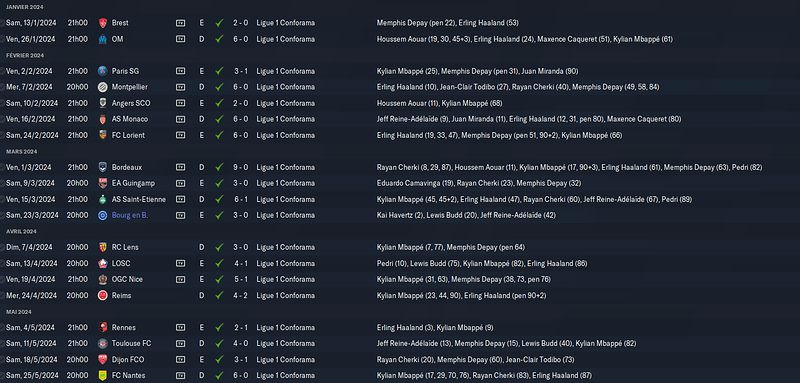800x383 pixels.
Task: Open the AS Monaco team name
Action: [130, 119]
